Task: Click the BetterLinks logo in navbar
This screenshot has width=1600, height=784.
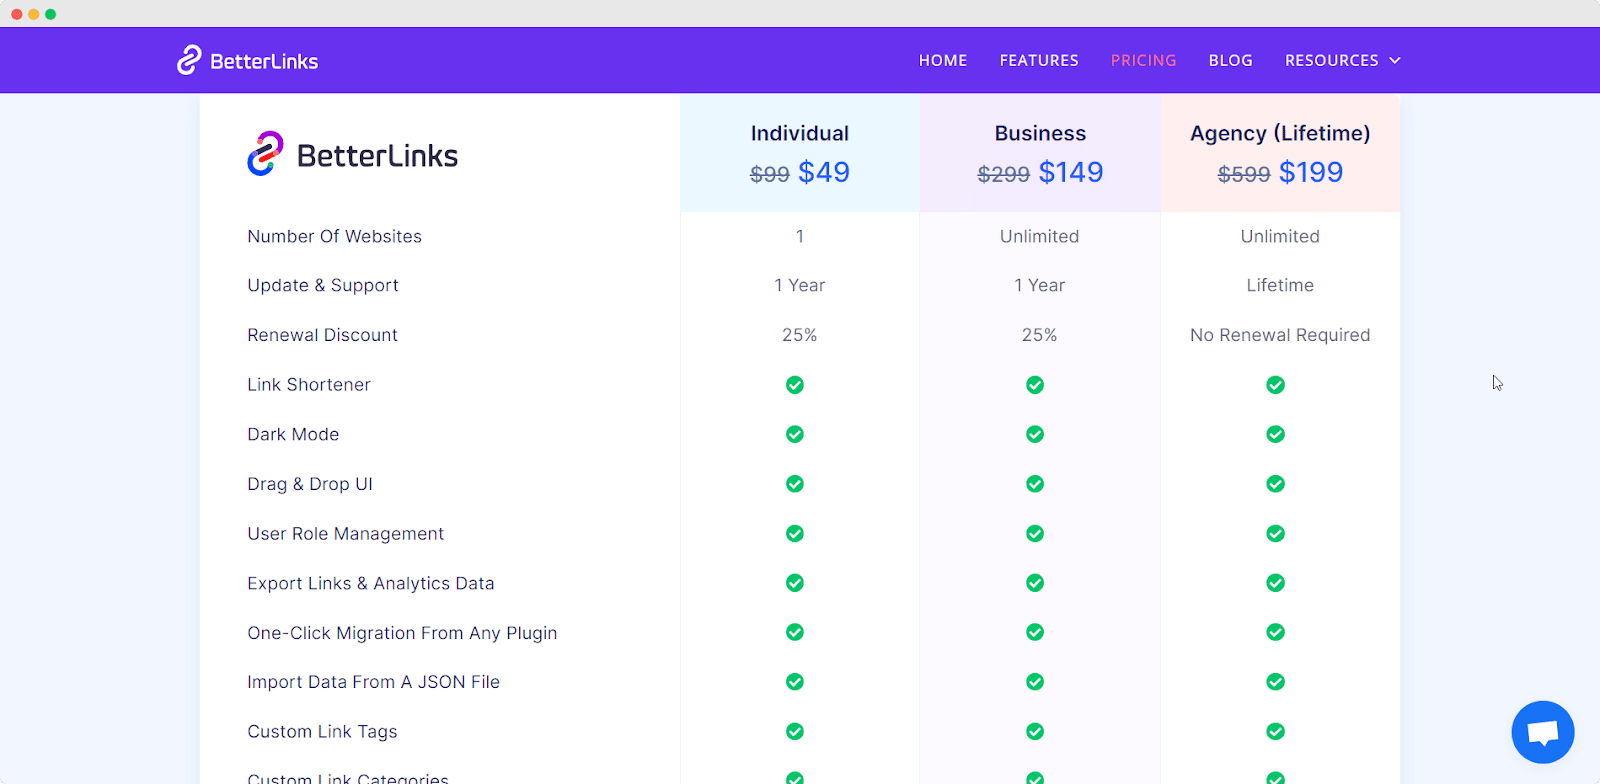Action: (x=248, y=60)
